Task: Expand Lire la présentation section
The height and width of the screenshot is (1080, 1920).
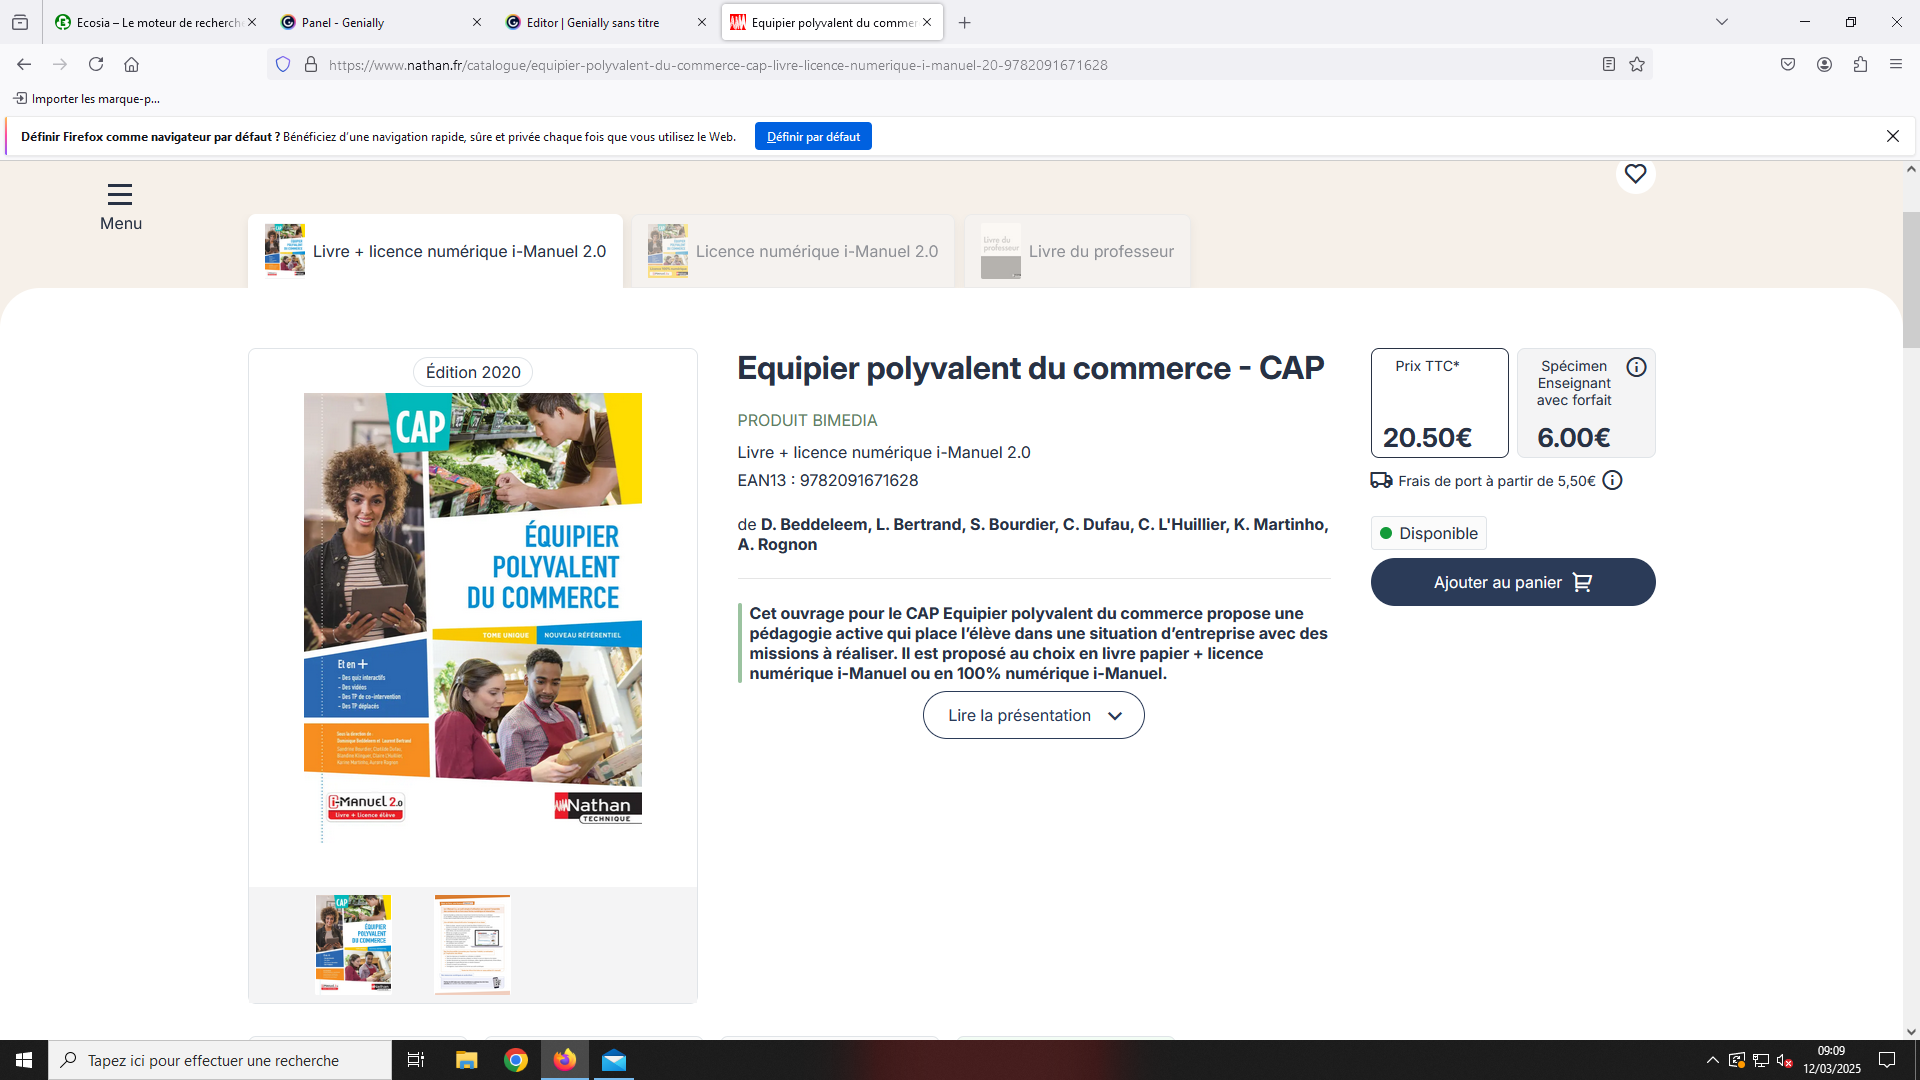Action: [1033, 715]
